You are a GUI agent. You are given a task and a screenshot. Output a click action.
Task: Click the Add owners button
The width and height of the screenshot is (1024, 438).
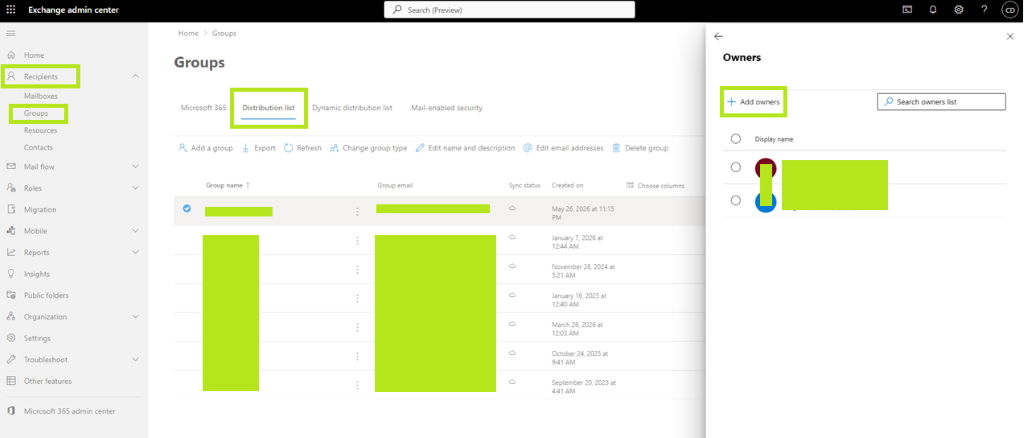click(x=753, y=102)
